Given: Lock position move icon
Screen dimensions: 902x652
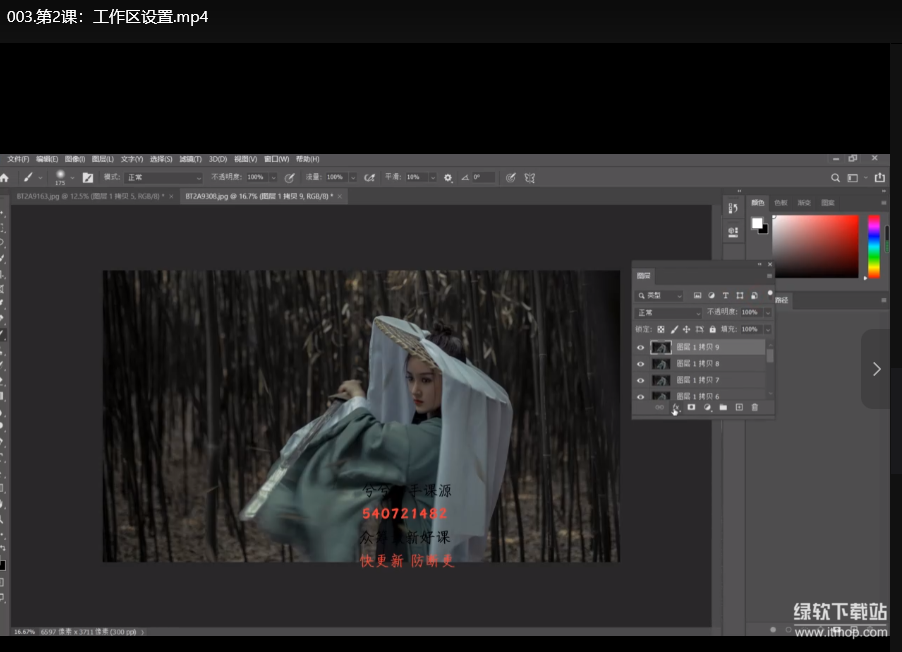Looking at the screenshot, I should [x=686, y=329].
